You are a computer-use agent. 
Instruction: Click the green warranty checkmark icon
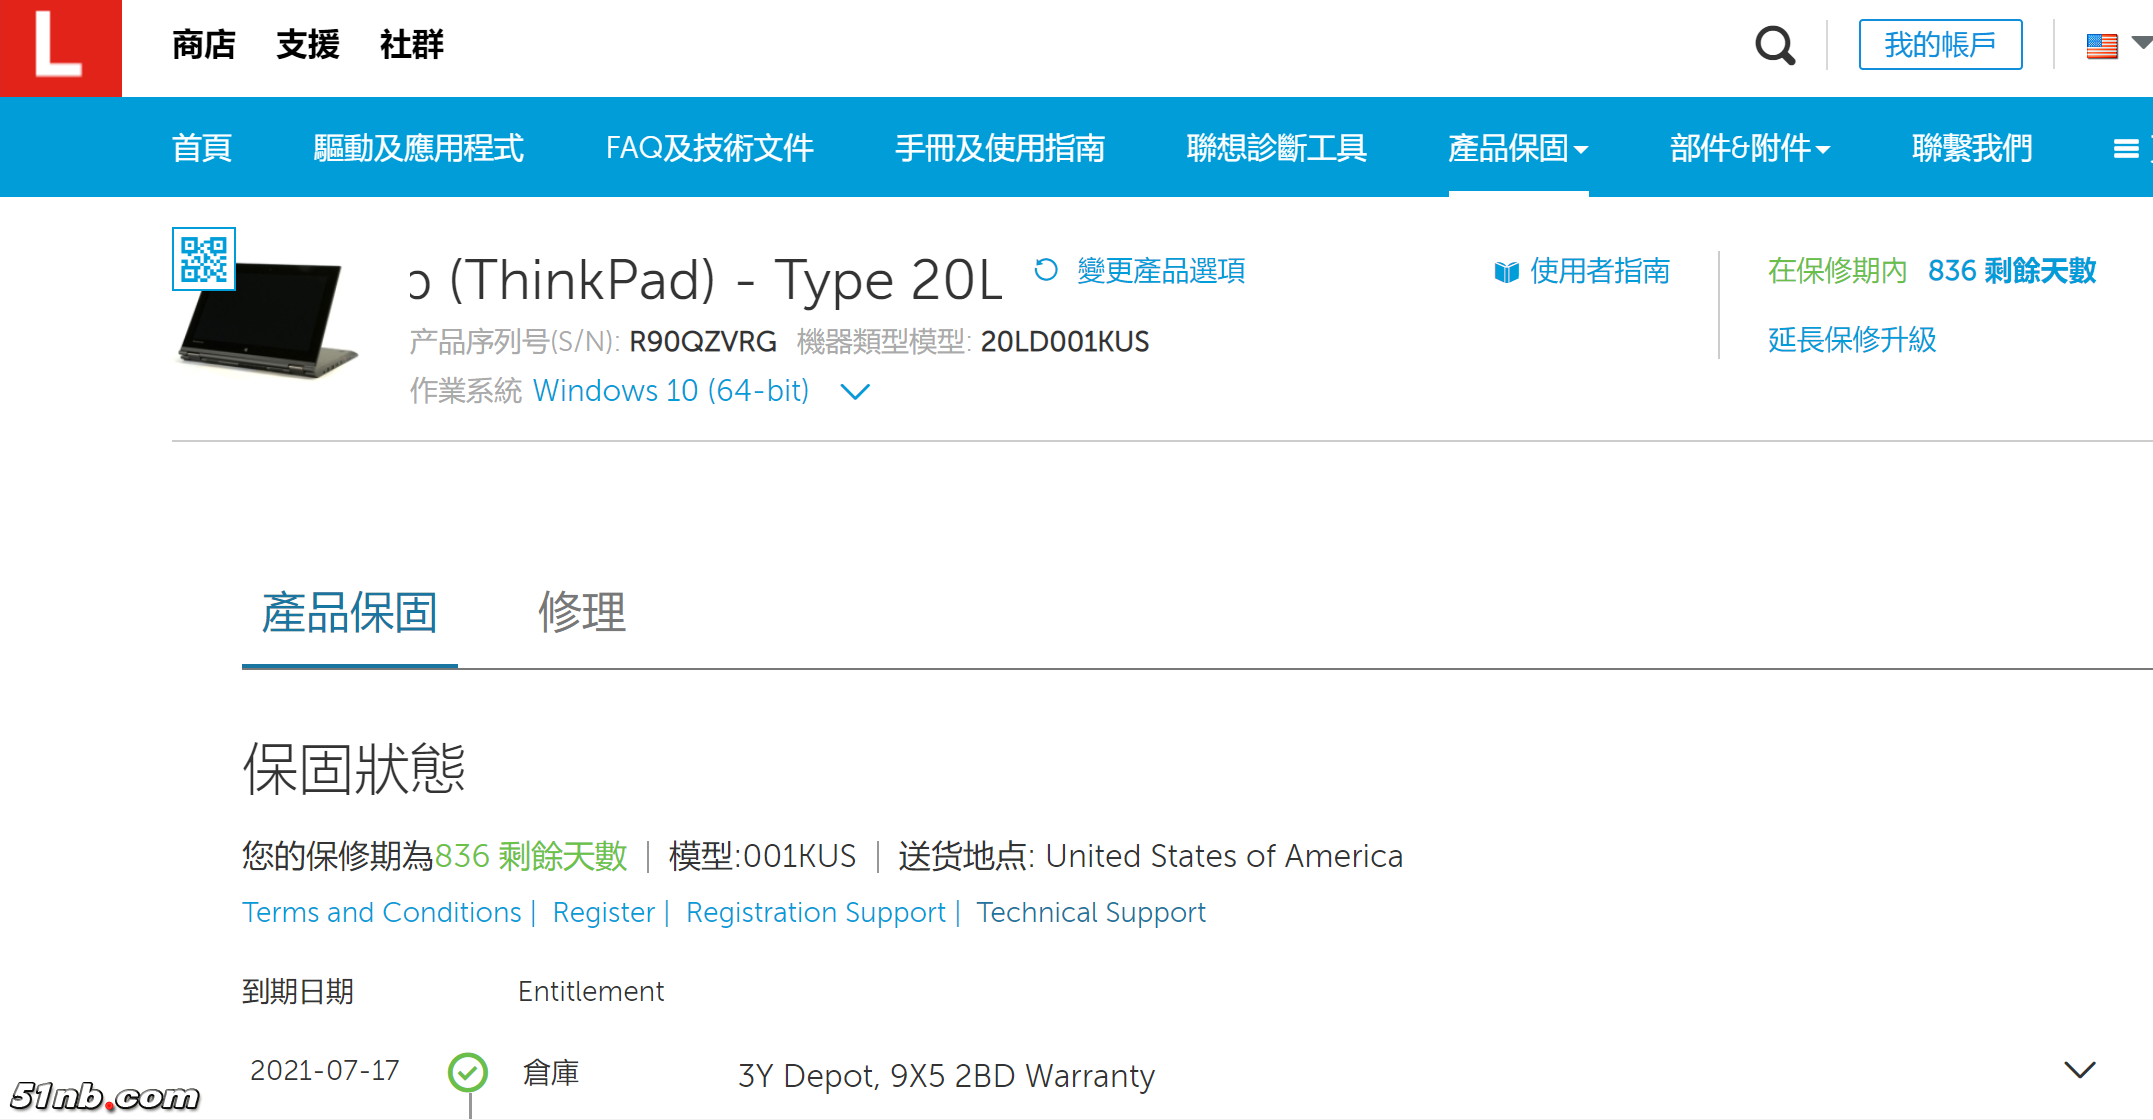pyautogui.click(x=468, y=1073)
